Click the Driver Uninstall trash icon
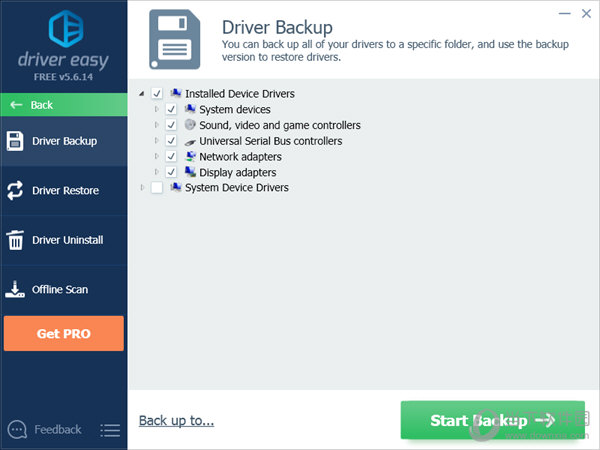This screenshot has height=450, width=600. point(15,240)
